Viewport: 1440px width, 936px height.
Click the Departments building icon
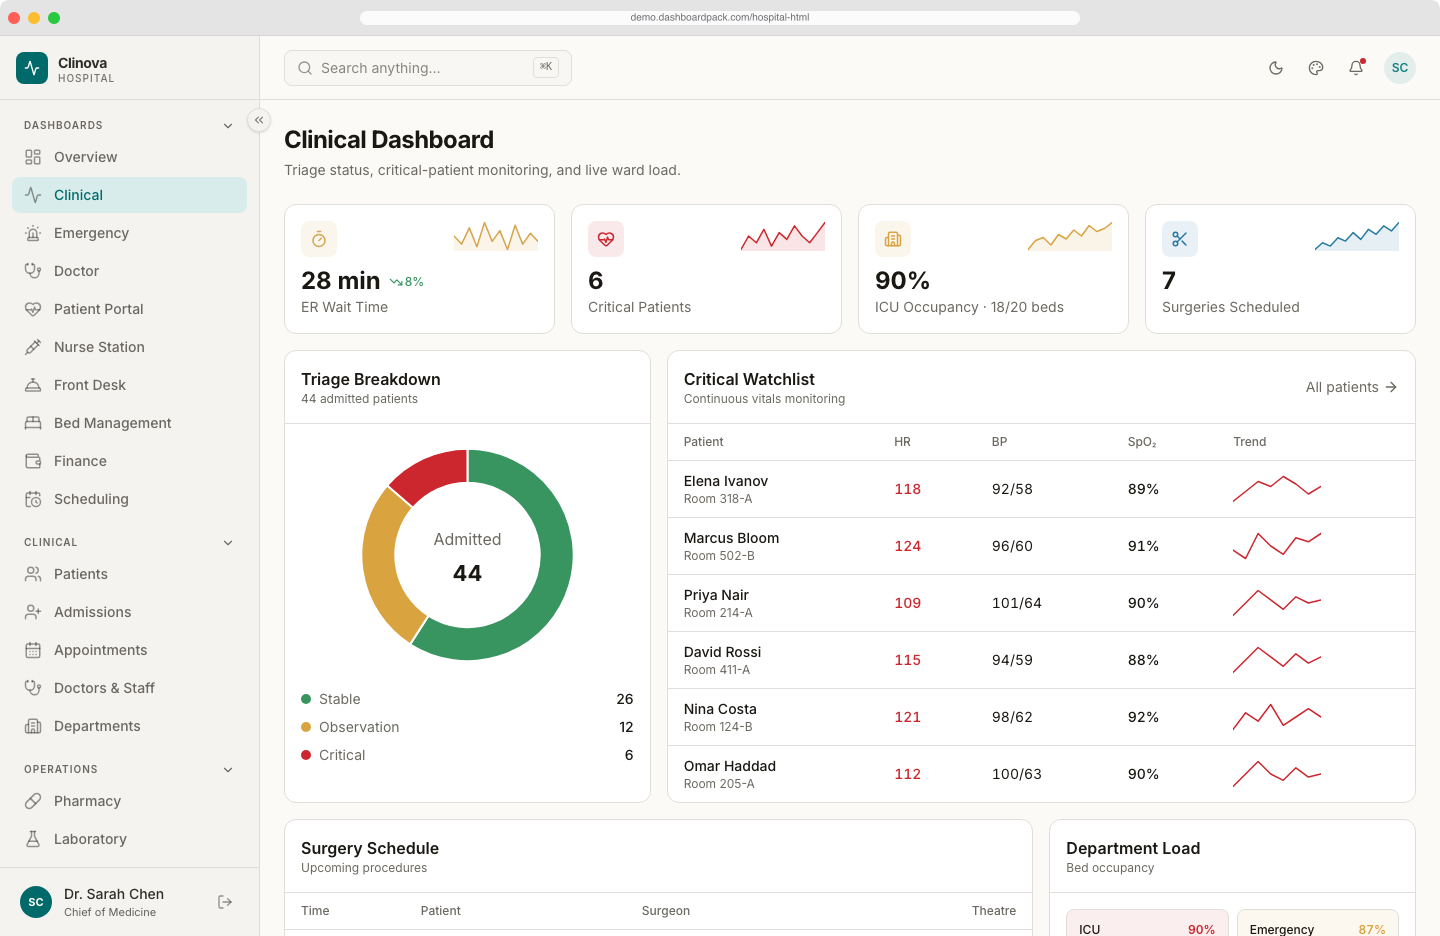click(33, 726)
